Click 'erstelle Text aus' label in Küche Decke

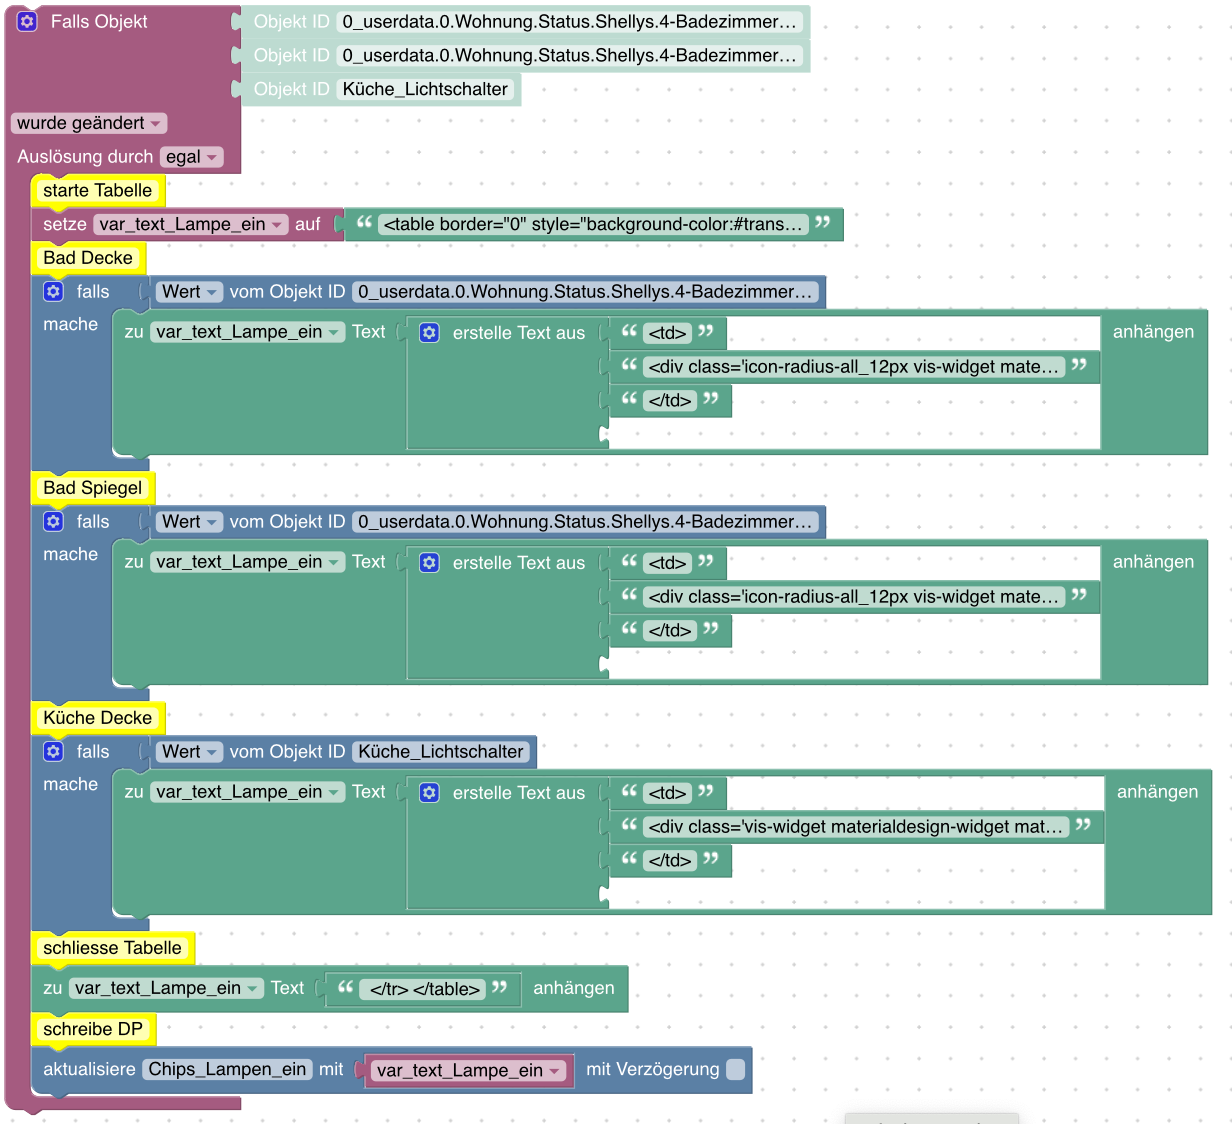click(518, 793)
